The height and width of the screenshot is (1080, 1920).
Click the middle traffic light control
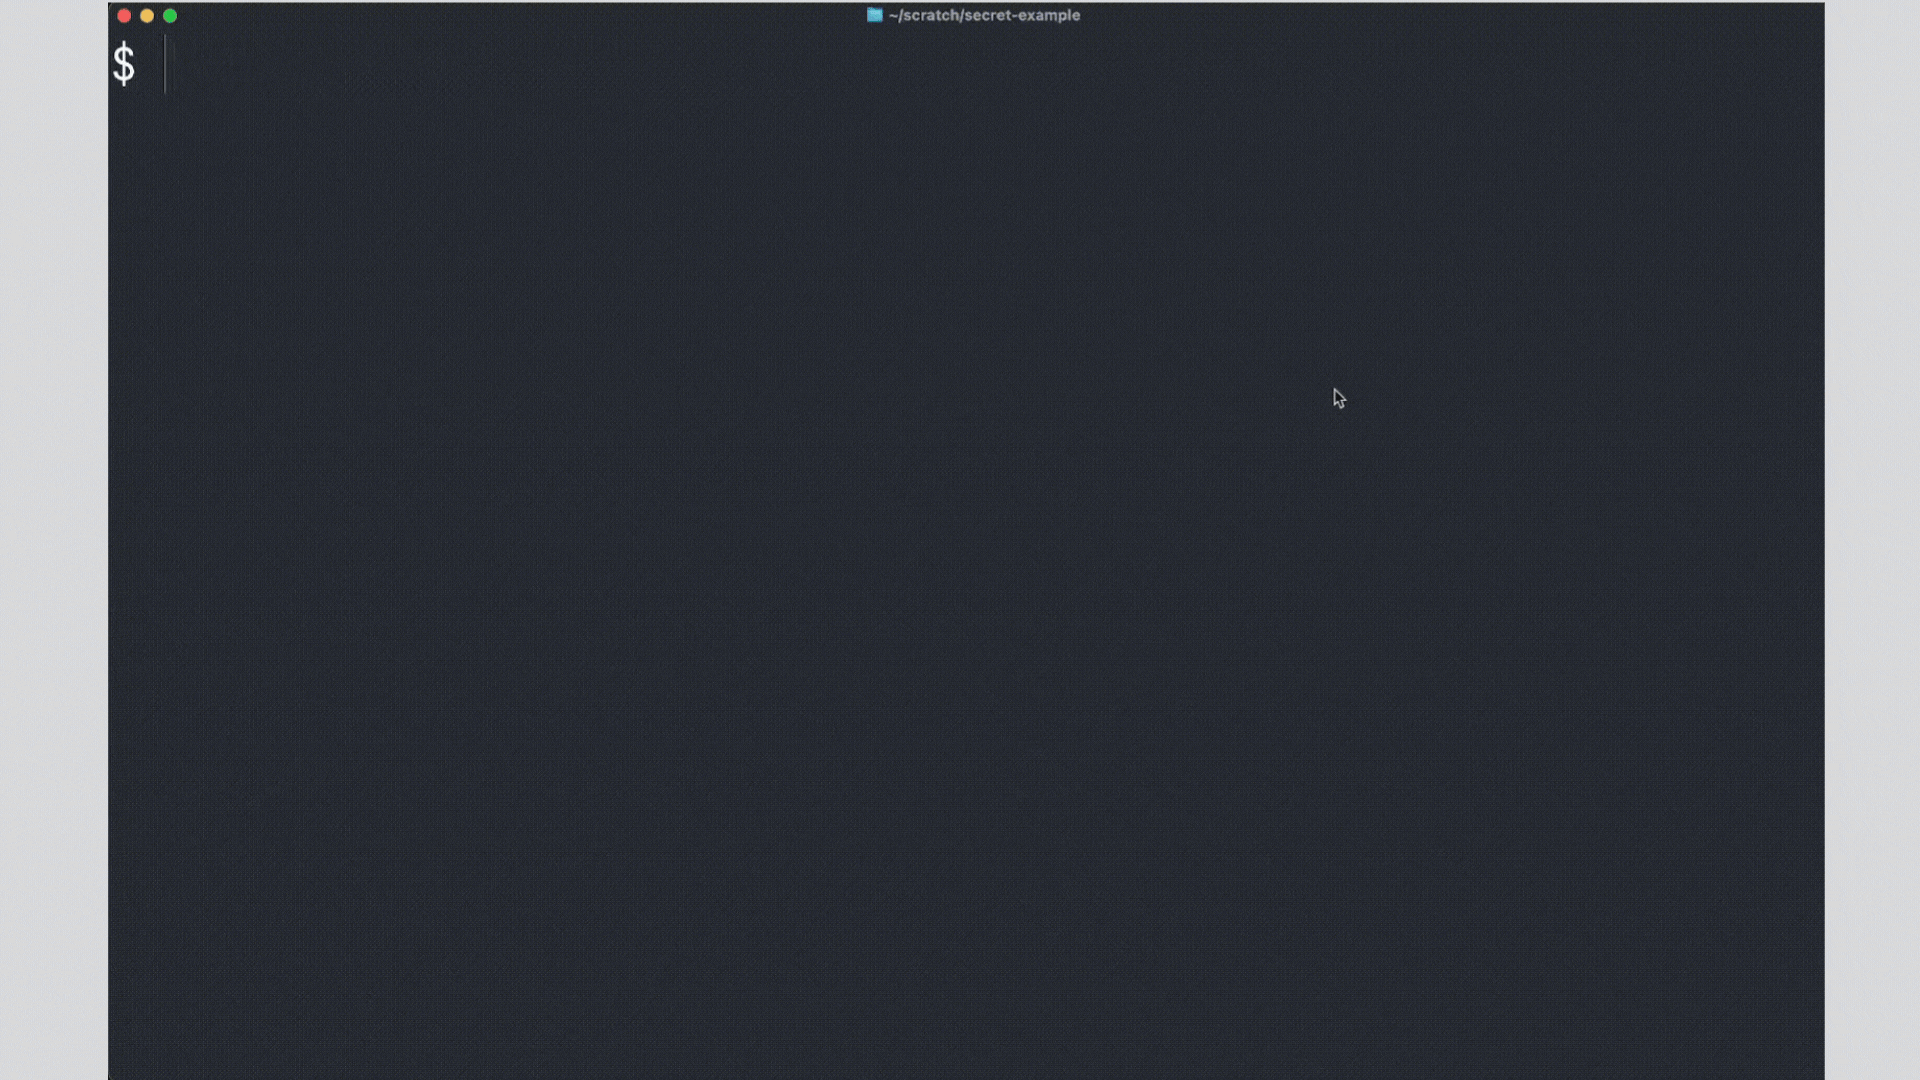[x=147, y=16]
